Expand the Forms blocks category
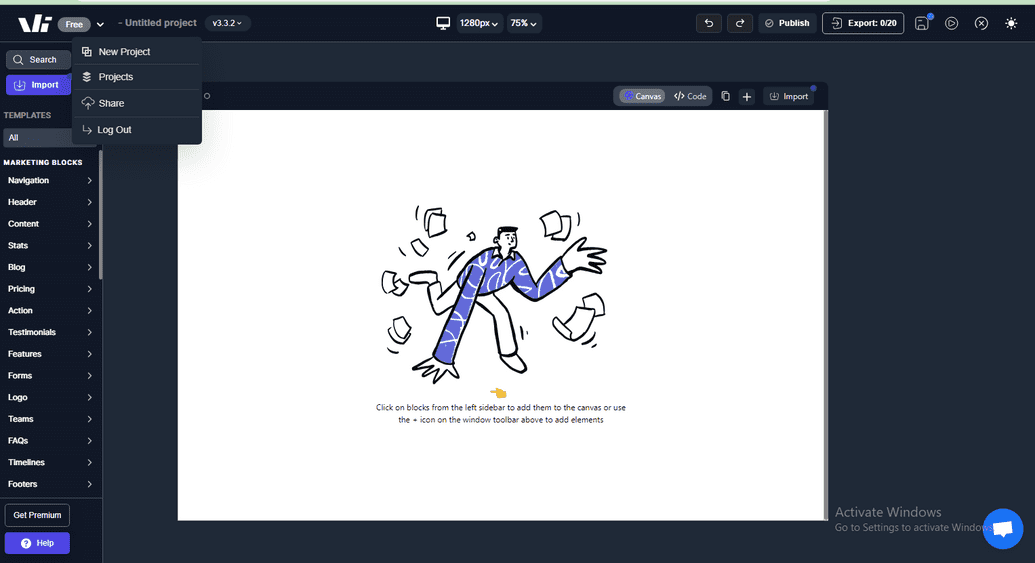The width and height of the screenshot is (1035, 563). [x=50, y=376]
